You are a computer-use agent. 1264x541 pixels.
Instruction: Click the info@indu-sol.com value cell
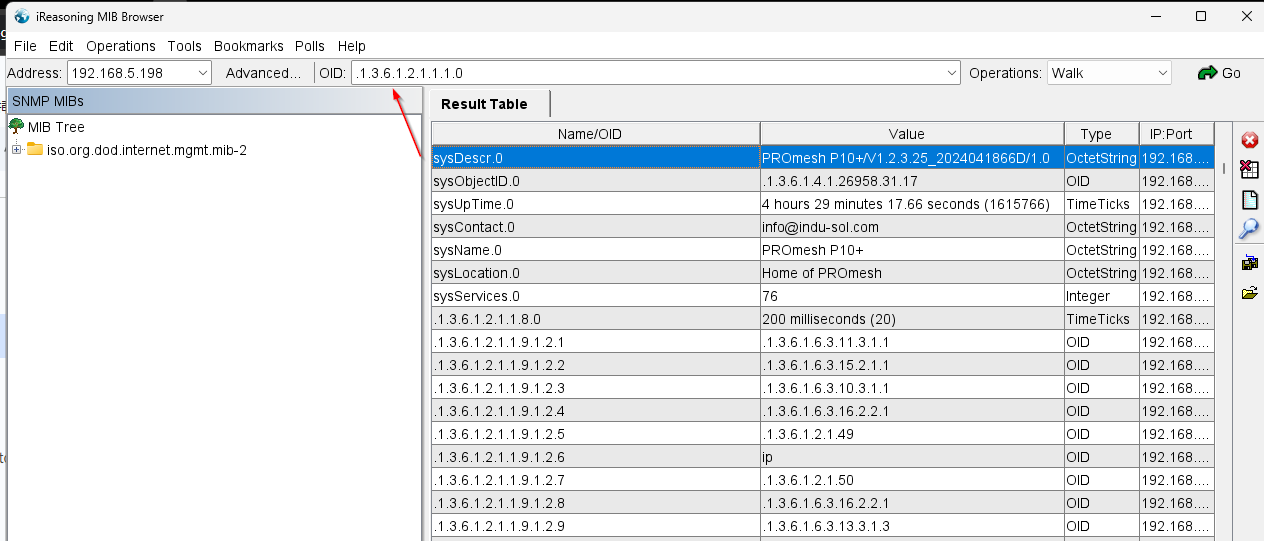[x=912, y=227]
